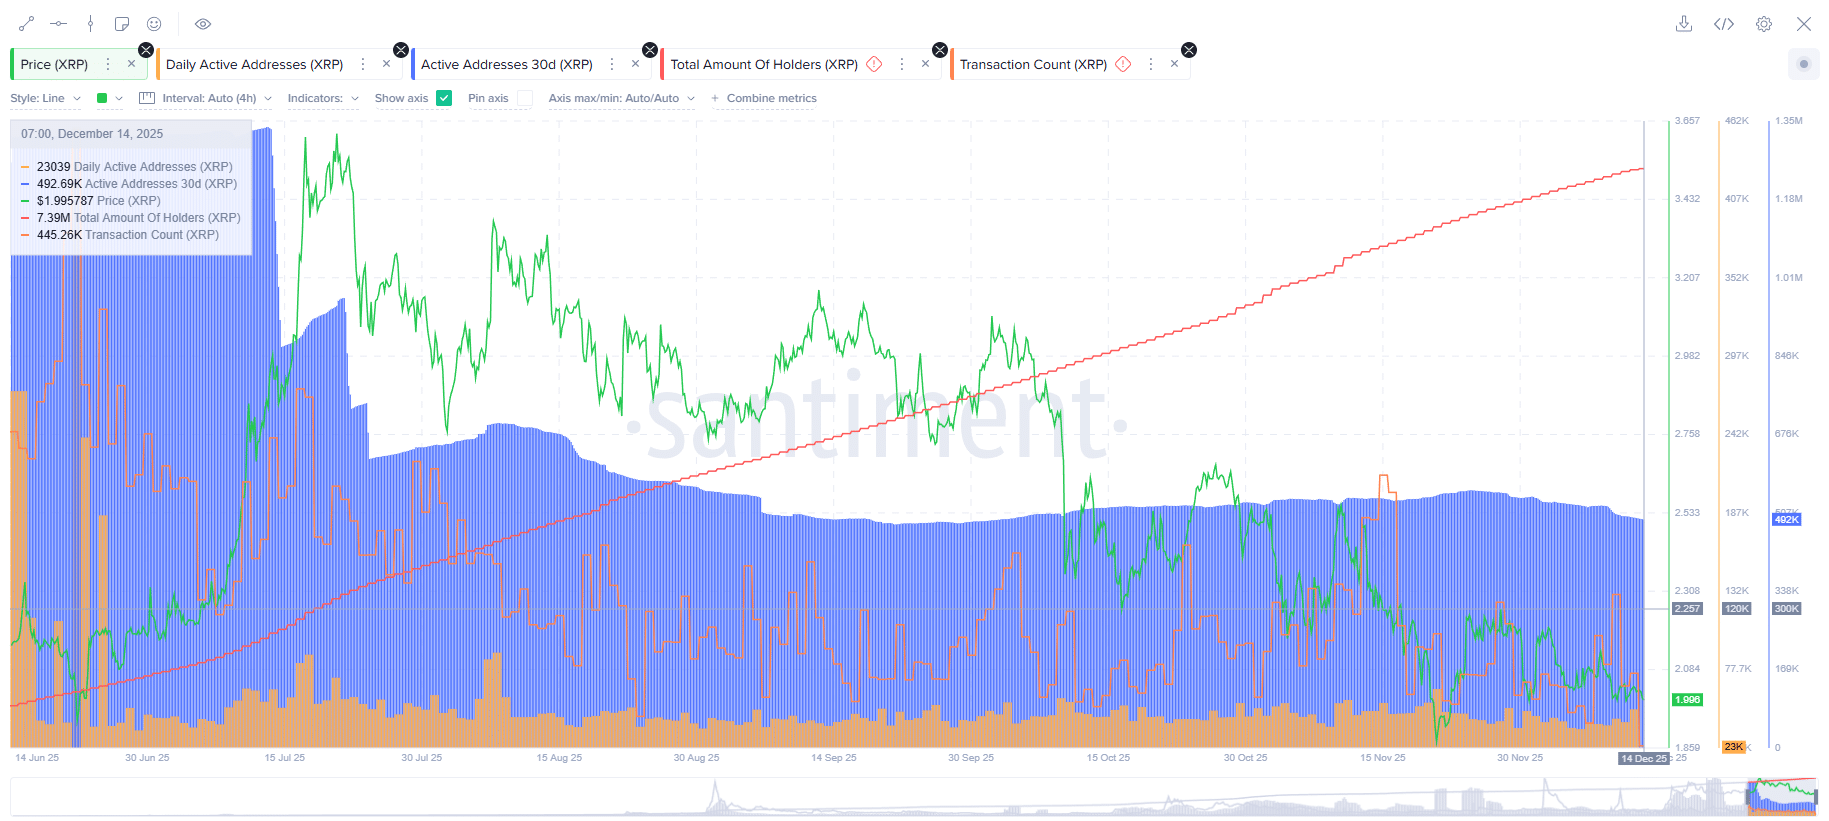
Task: Click the 15 Jul 25 date axis label
Action: tap(285, 758)
